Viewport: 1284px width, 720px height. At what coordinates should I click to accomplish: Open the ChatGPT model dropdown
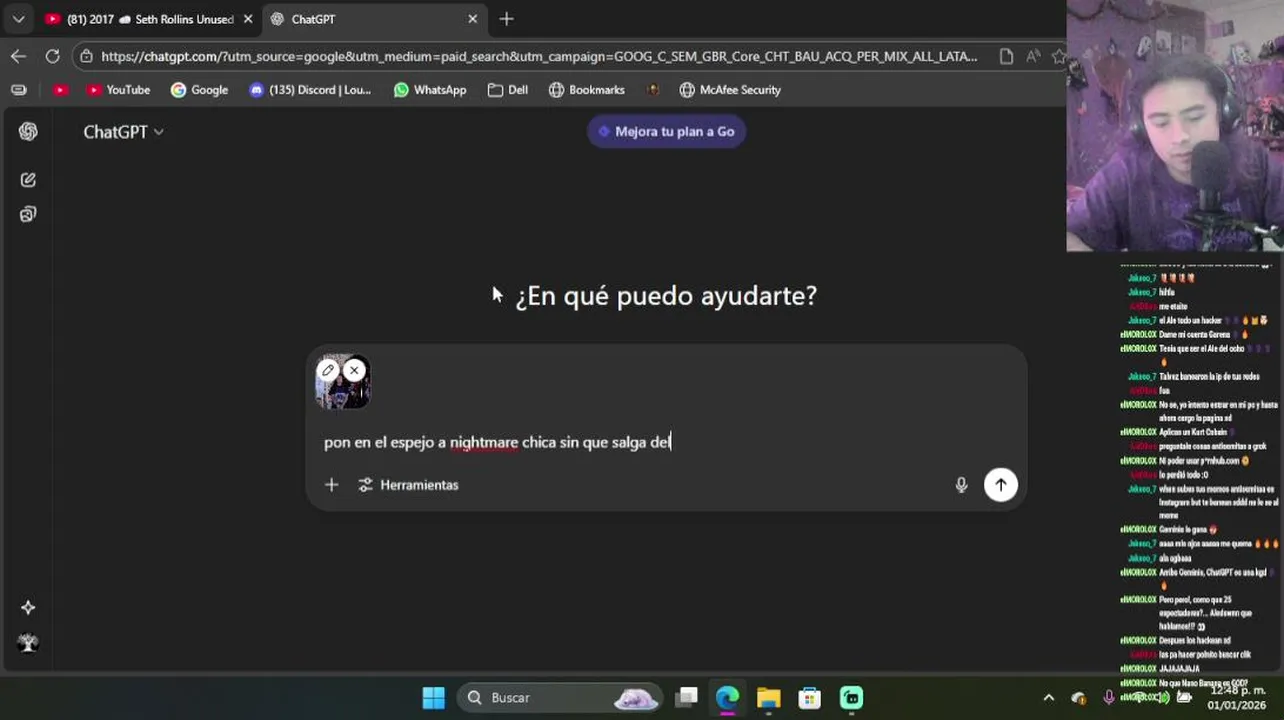(x=123, y=132)
